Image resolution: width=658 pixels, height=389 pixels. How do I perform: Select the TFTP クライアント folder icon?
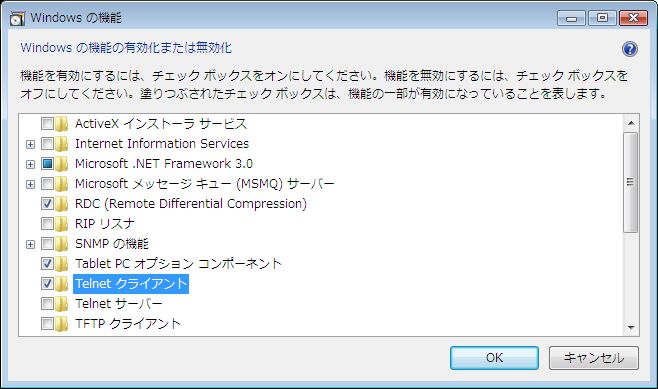[61, 324]
